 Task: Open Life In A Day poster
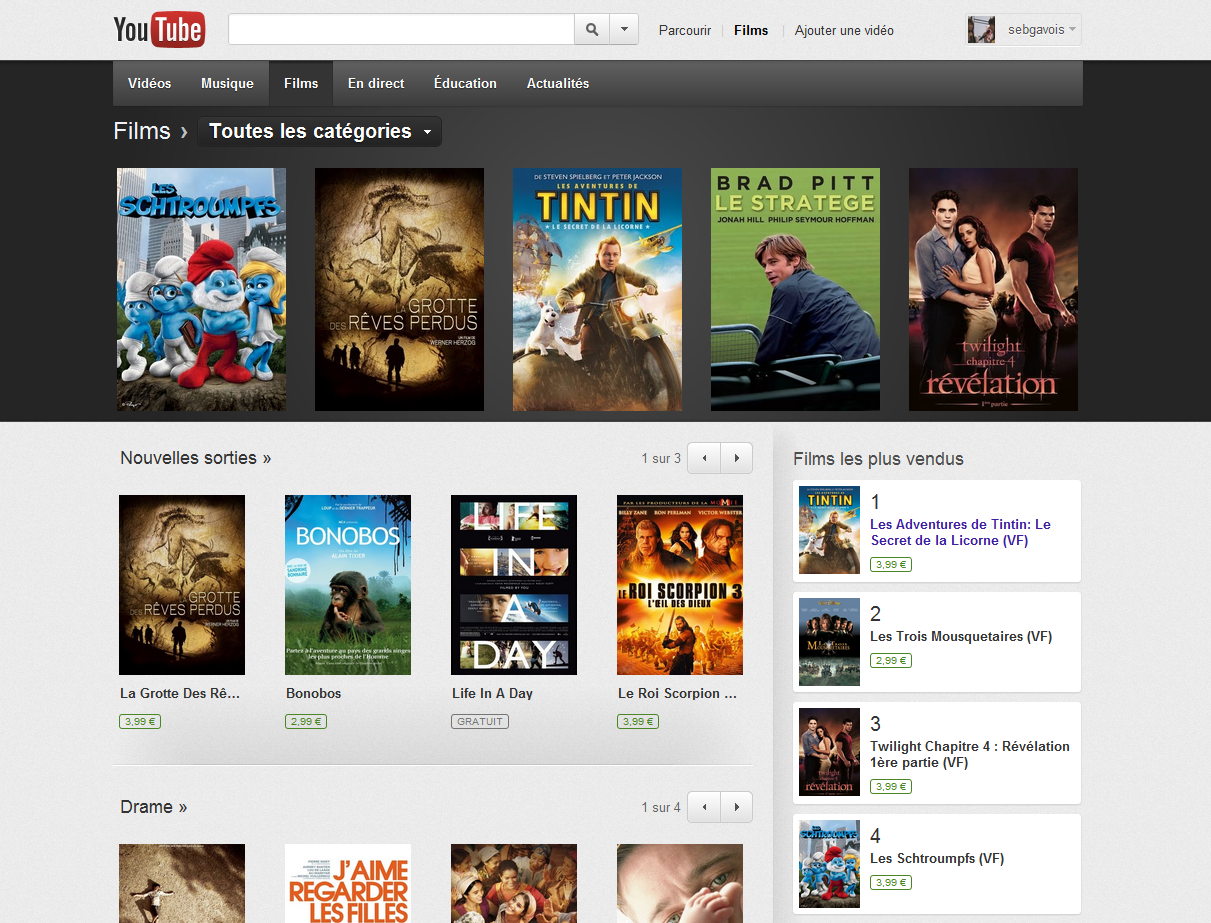tap(514, 585)
